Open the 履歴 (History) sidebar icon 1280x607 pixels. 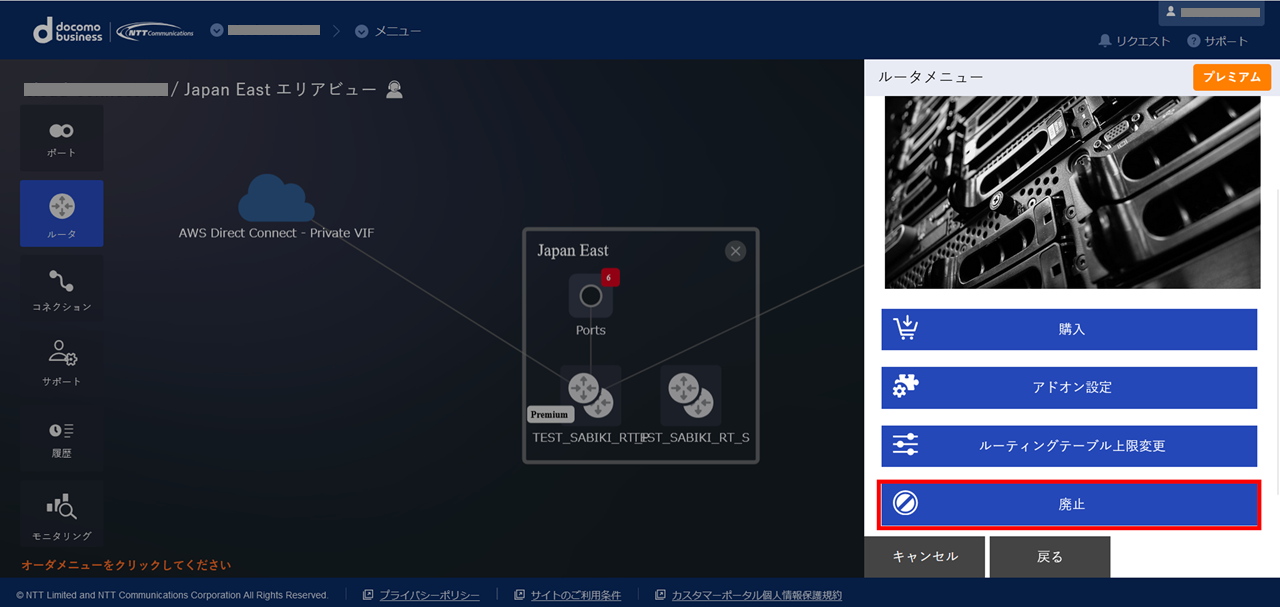(61, 436)
